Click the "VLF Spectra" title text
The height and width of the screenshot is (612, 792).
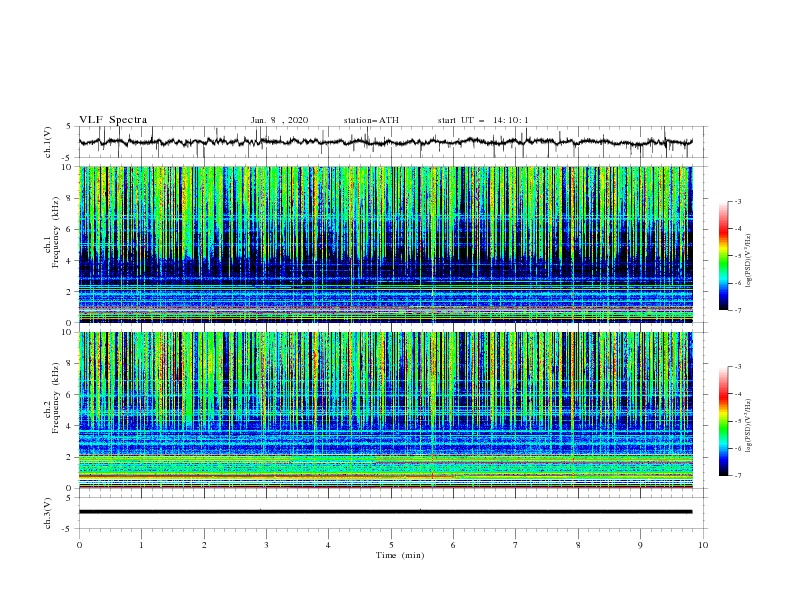click(x=113, y=120)
